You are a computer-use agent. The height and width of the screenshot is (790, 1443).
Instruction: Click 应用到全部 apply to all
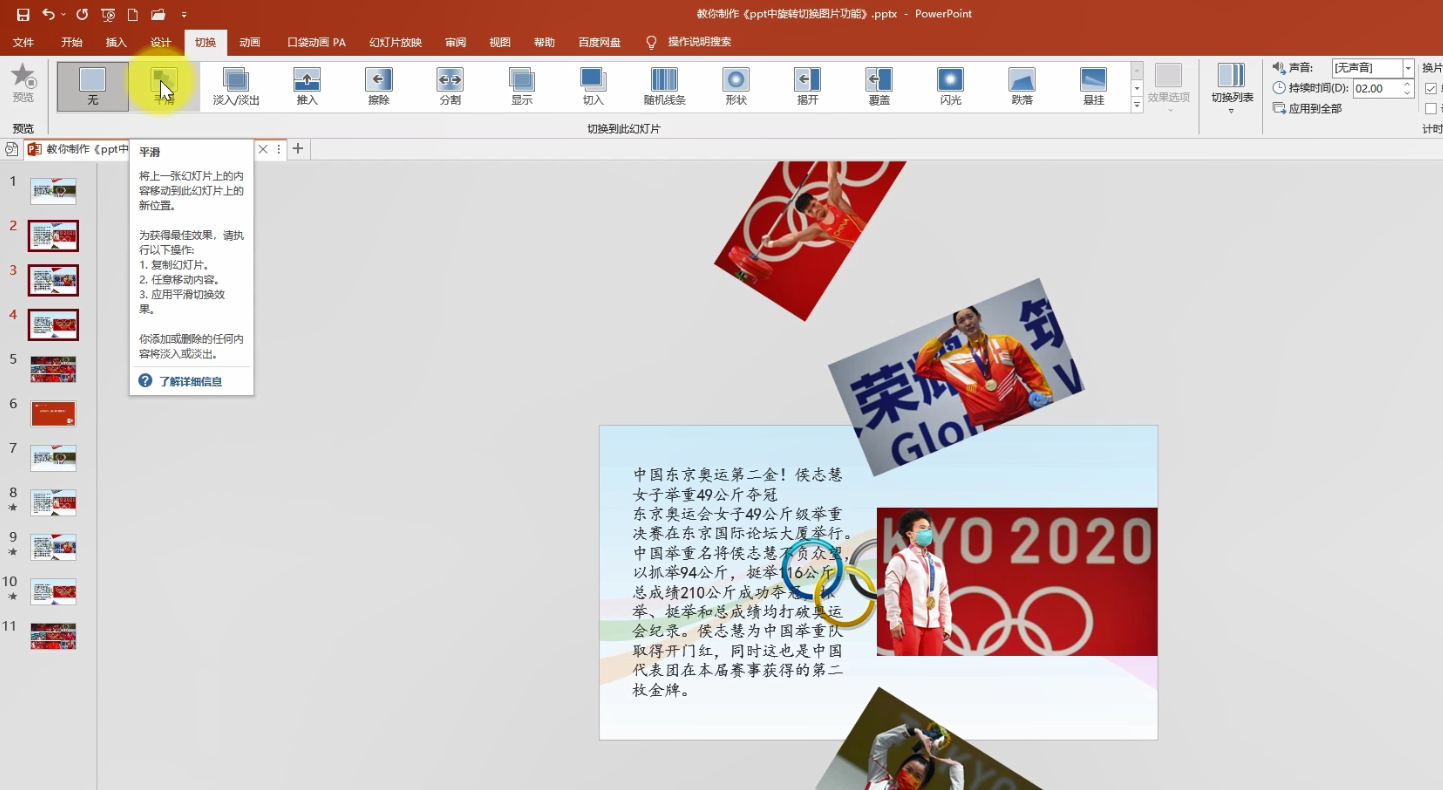1307,108
